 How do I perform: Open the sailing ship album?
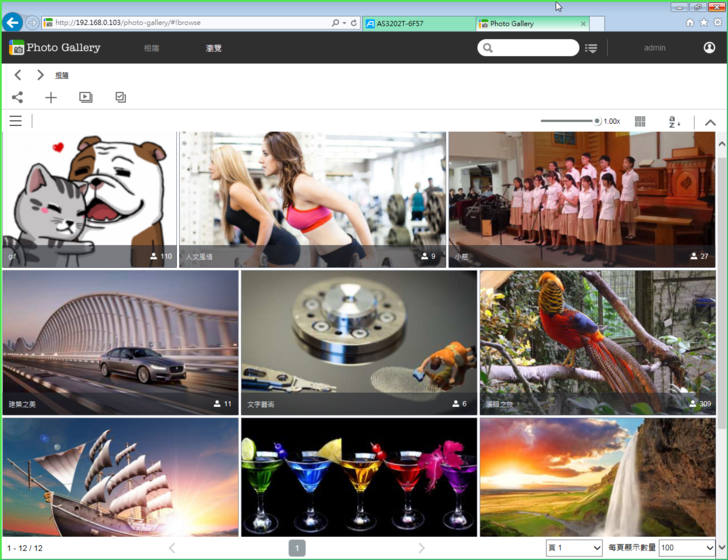tap(121, 477)
